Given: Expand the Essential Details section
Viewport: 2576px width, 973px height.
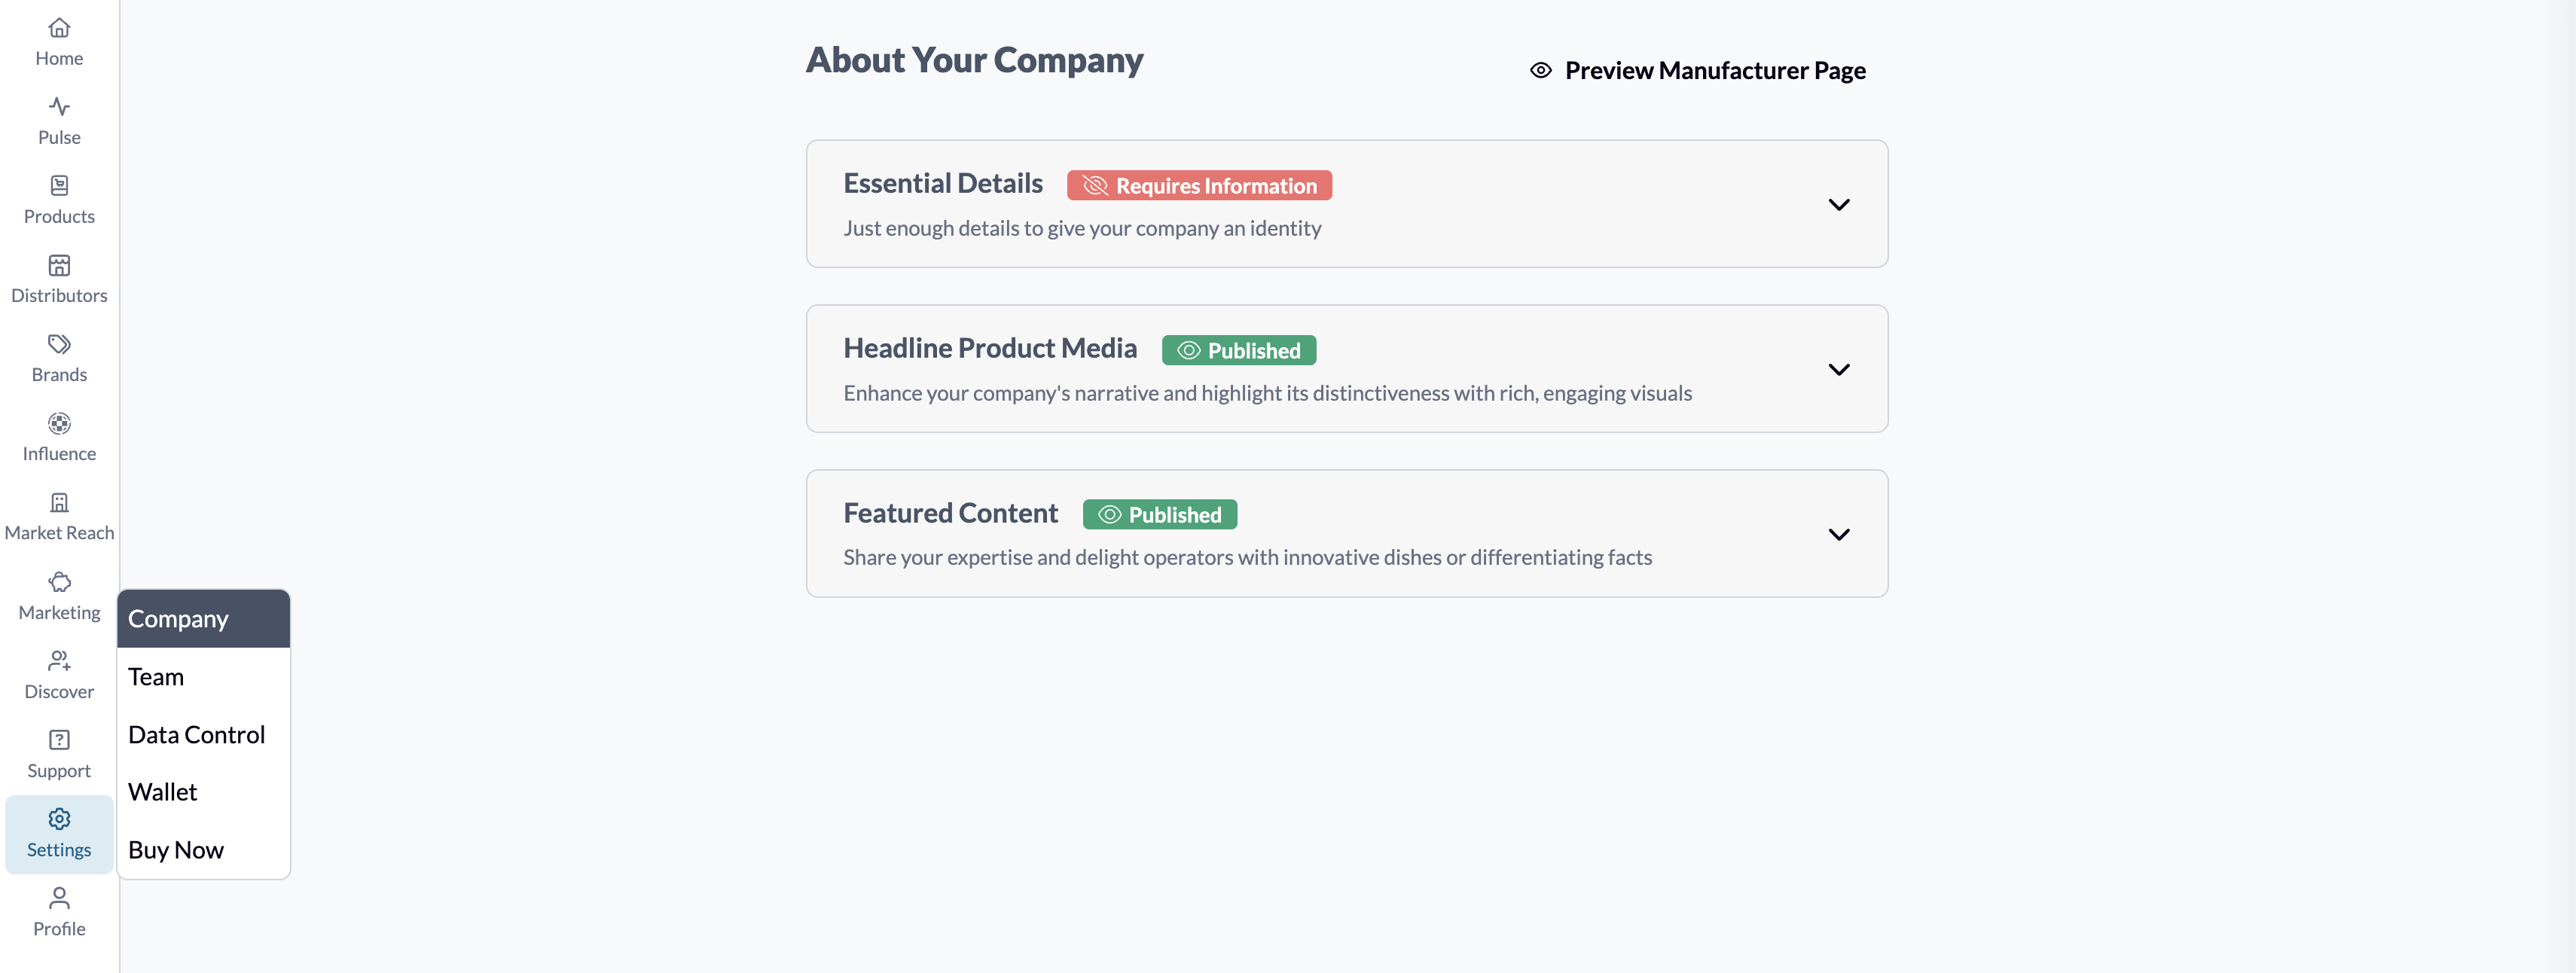Looking at the screenshot, I should [x=1838, y=204].
